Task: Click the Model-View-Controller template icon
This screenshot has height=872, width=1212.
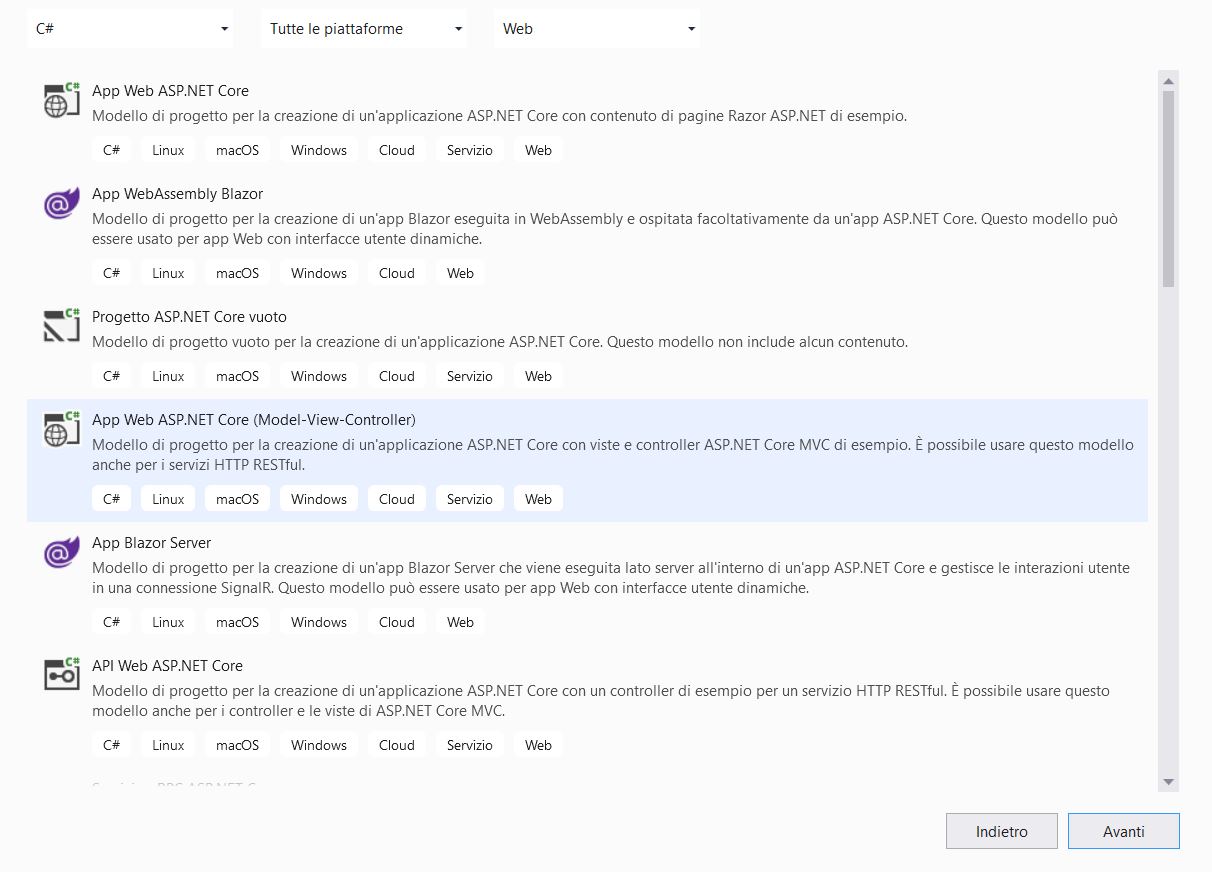Action: 62,429
